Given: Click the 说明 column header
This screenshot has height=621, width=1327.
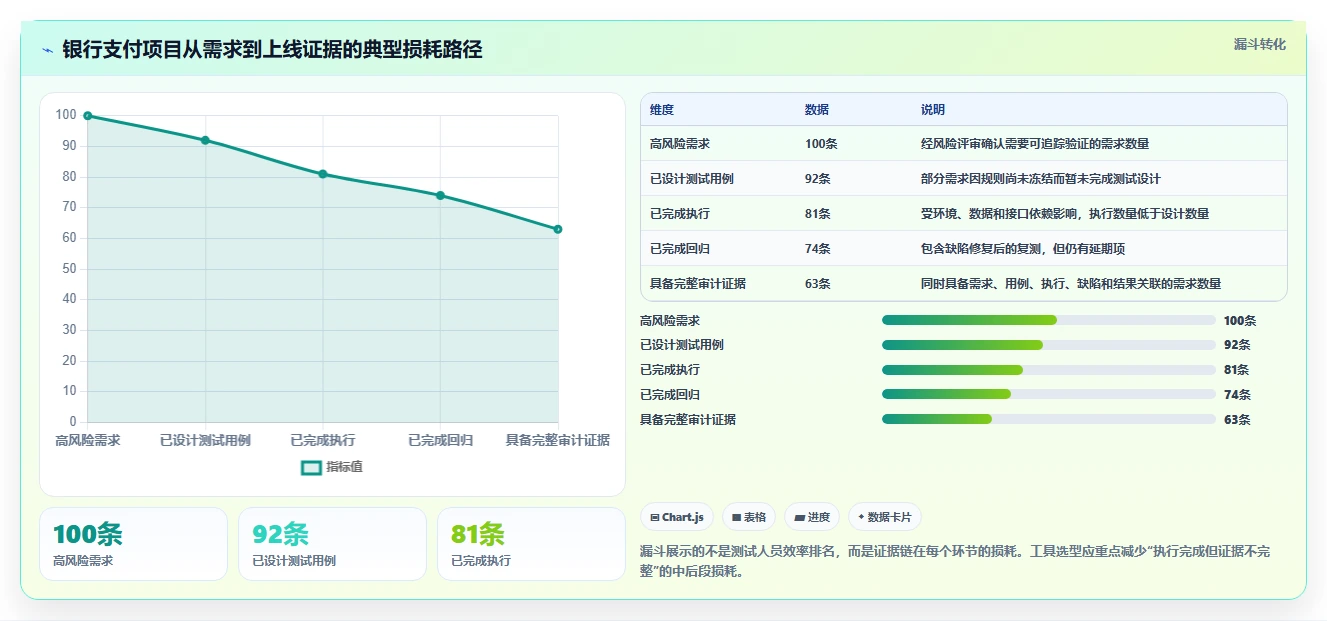Looking at the screenshot, I should click(x=933, y=110).
